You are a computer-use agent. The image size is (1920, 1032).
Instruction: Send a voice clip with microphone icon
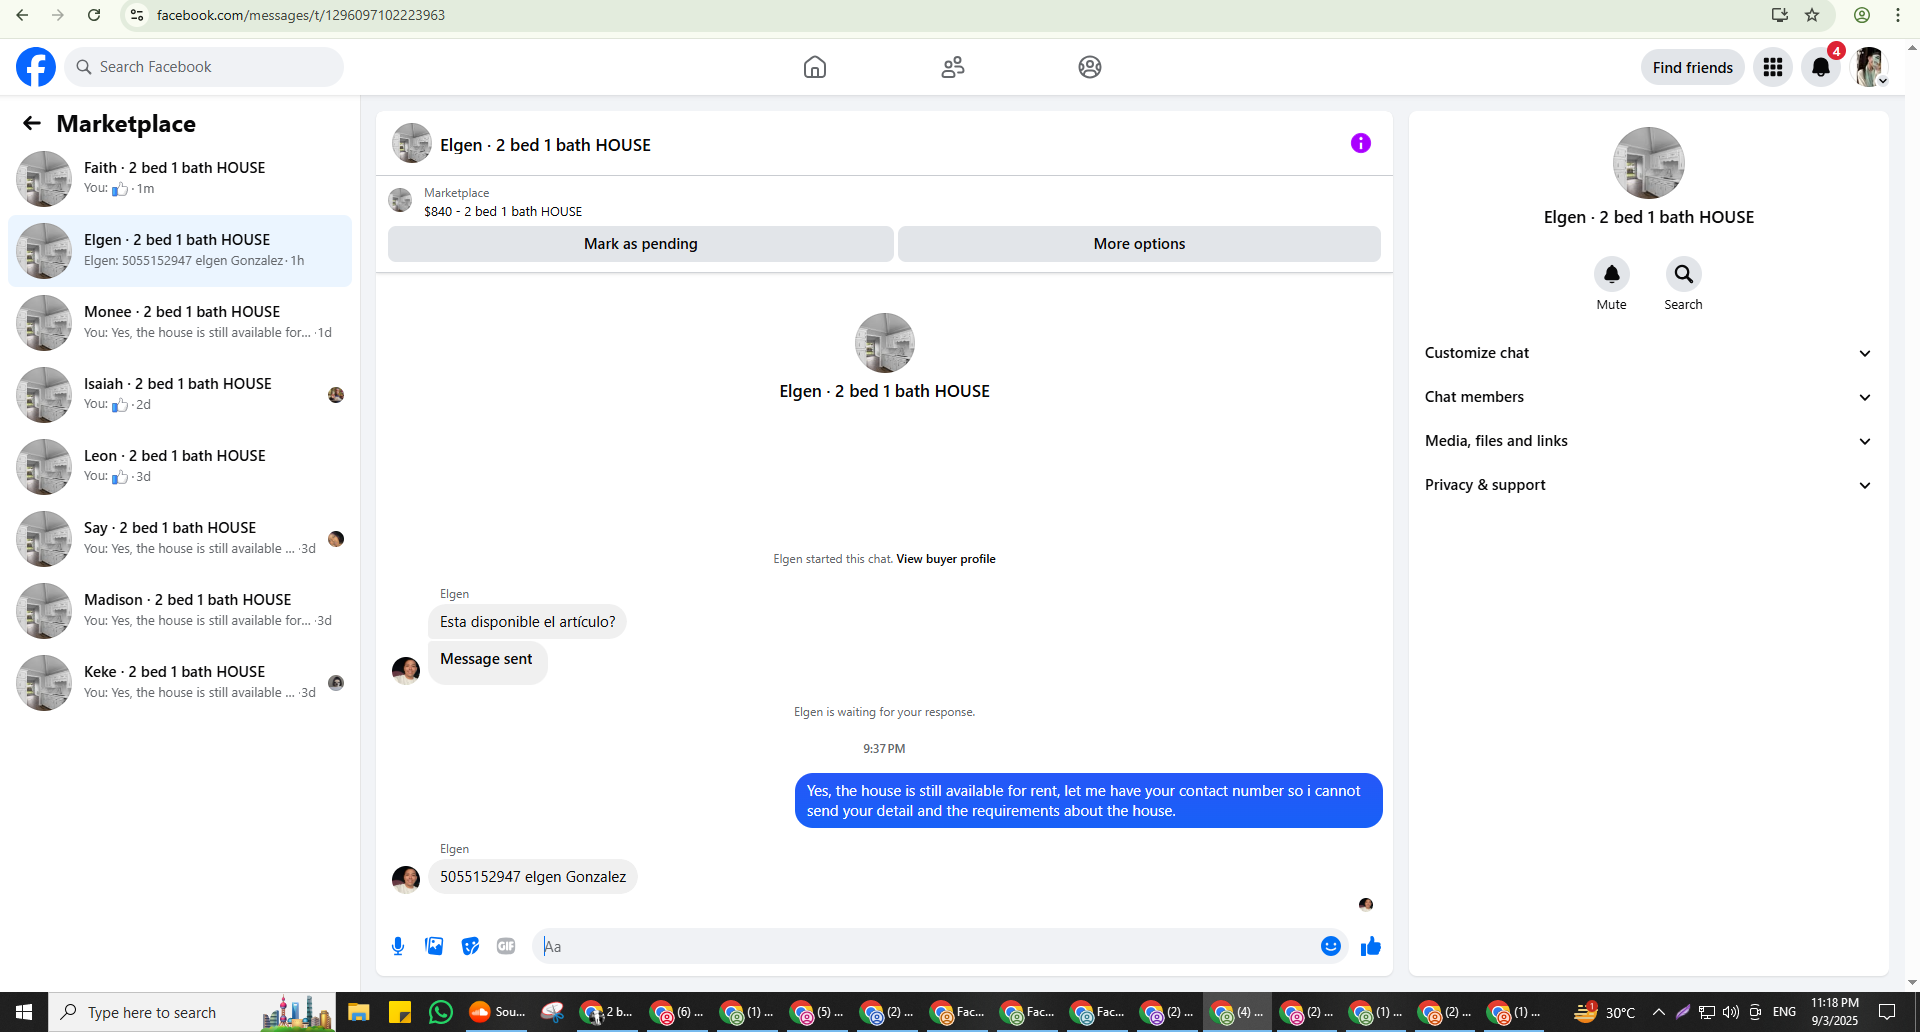click(x=398, y=946)
